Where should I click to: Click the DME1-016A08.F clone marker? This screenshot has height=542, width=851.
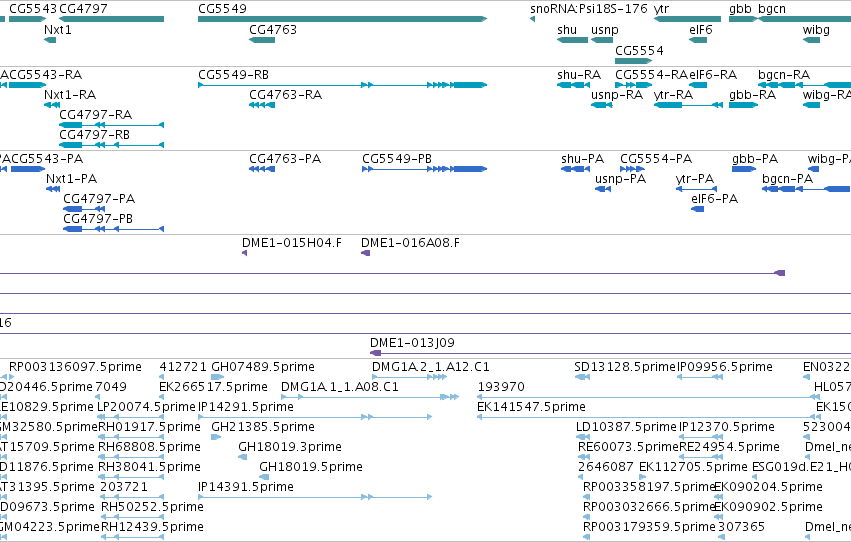pos(366,253)
